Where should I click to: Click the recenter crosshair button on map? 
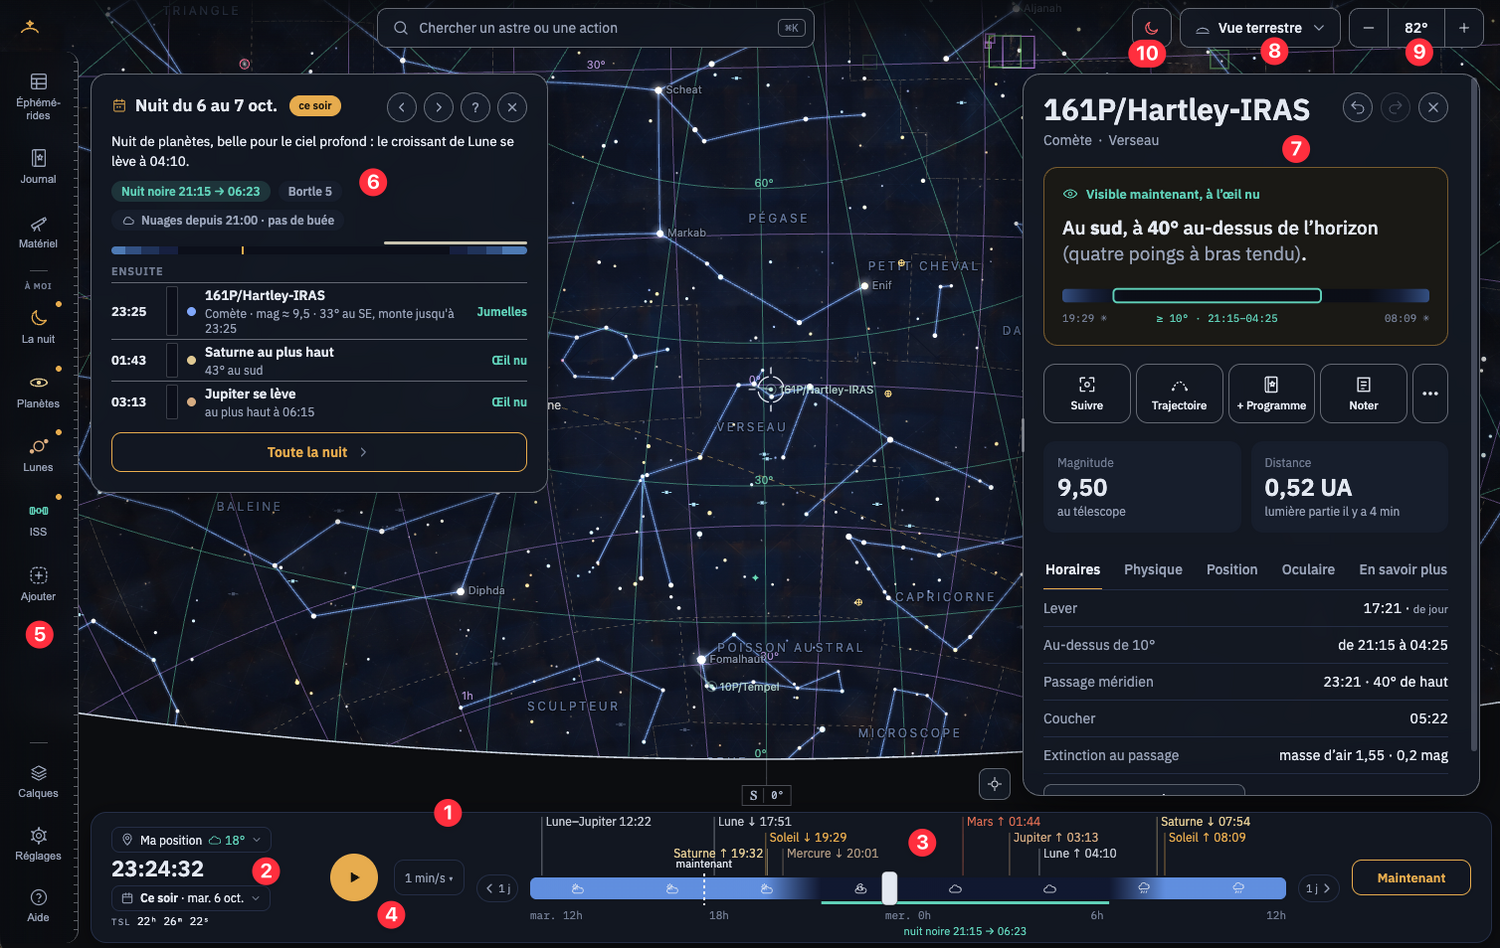point(994,784)
